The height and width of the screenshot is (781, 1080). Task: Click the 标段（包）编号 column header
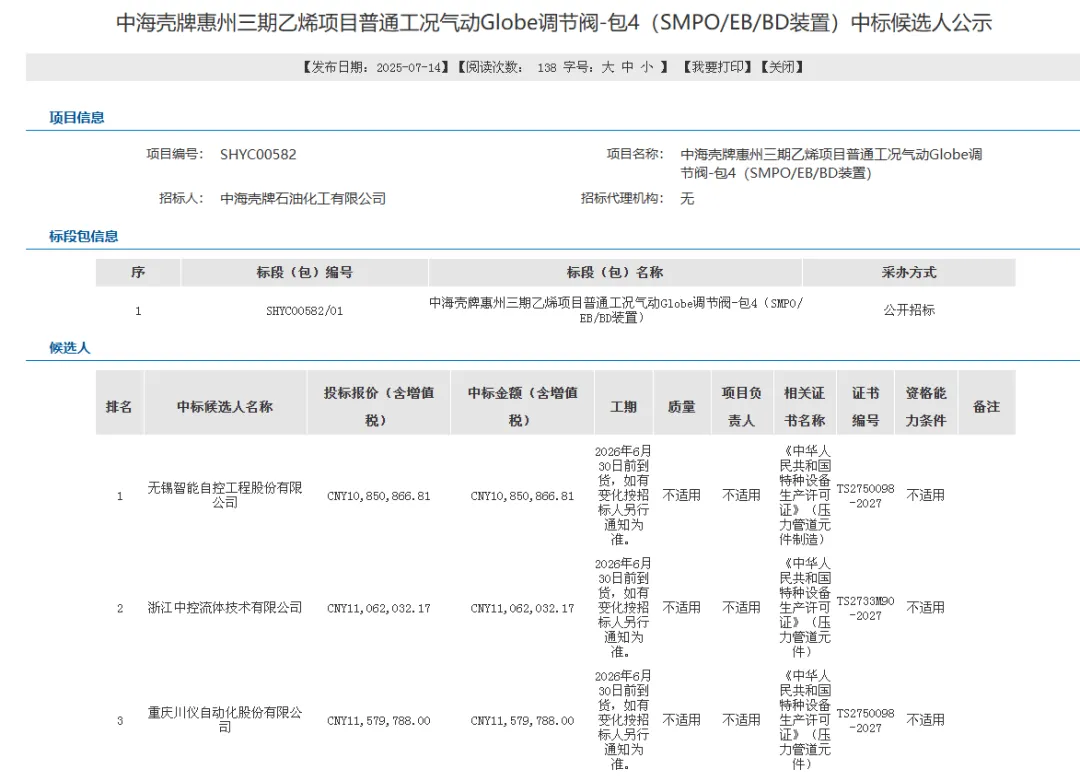coord(304,272)
